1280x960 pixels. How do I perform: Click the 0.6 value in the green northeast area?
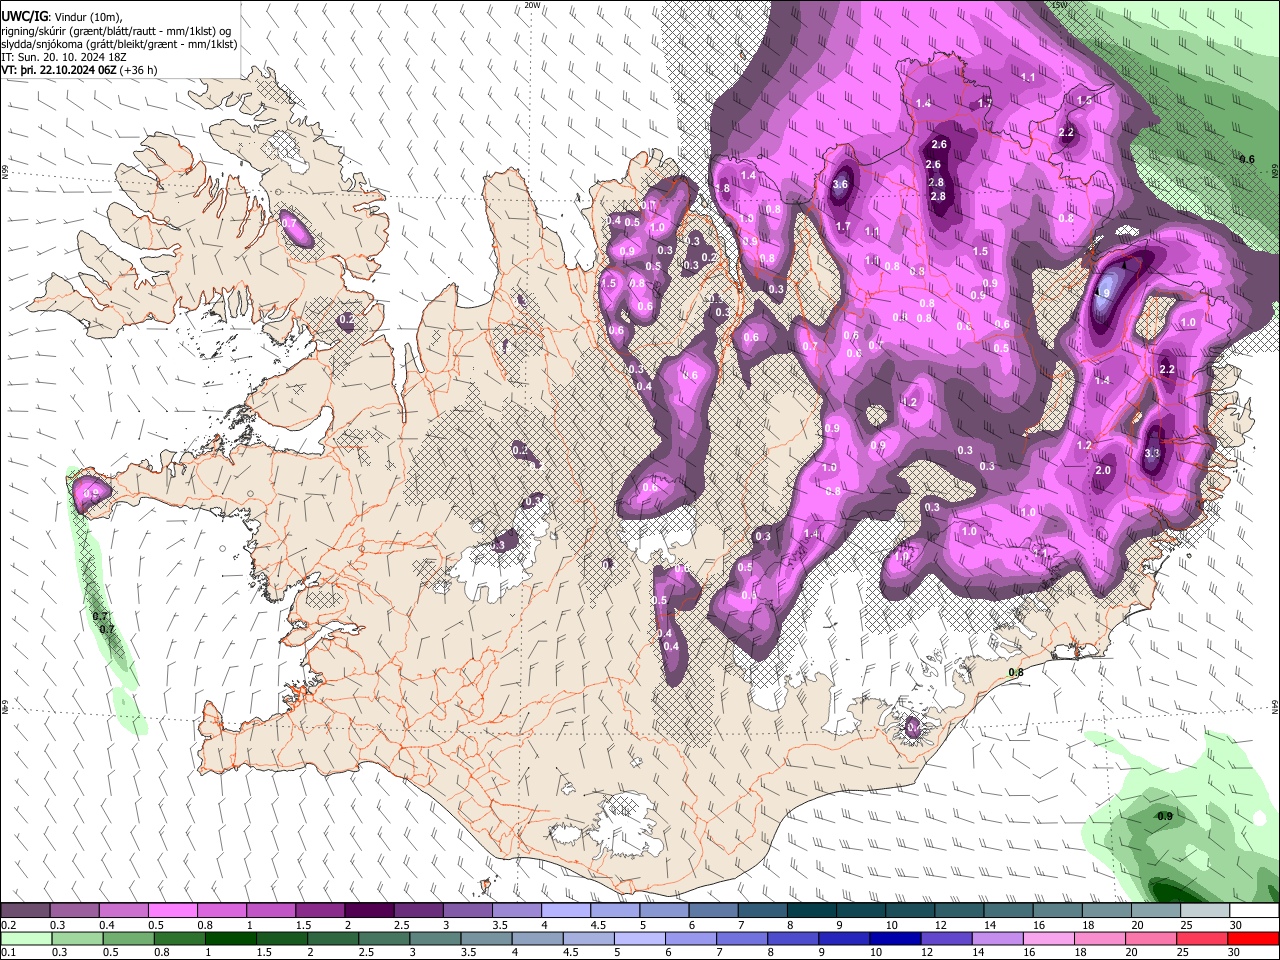click(x=1247, y=159)
